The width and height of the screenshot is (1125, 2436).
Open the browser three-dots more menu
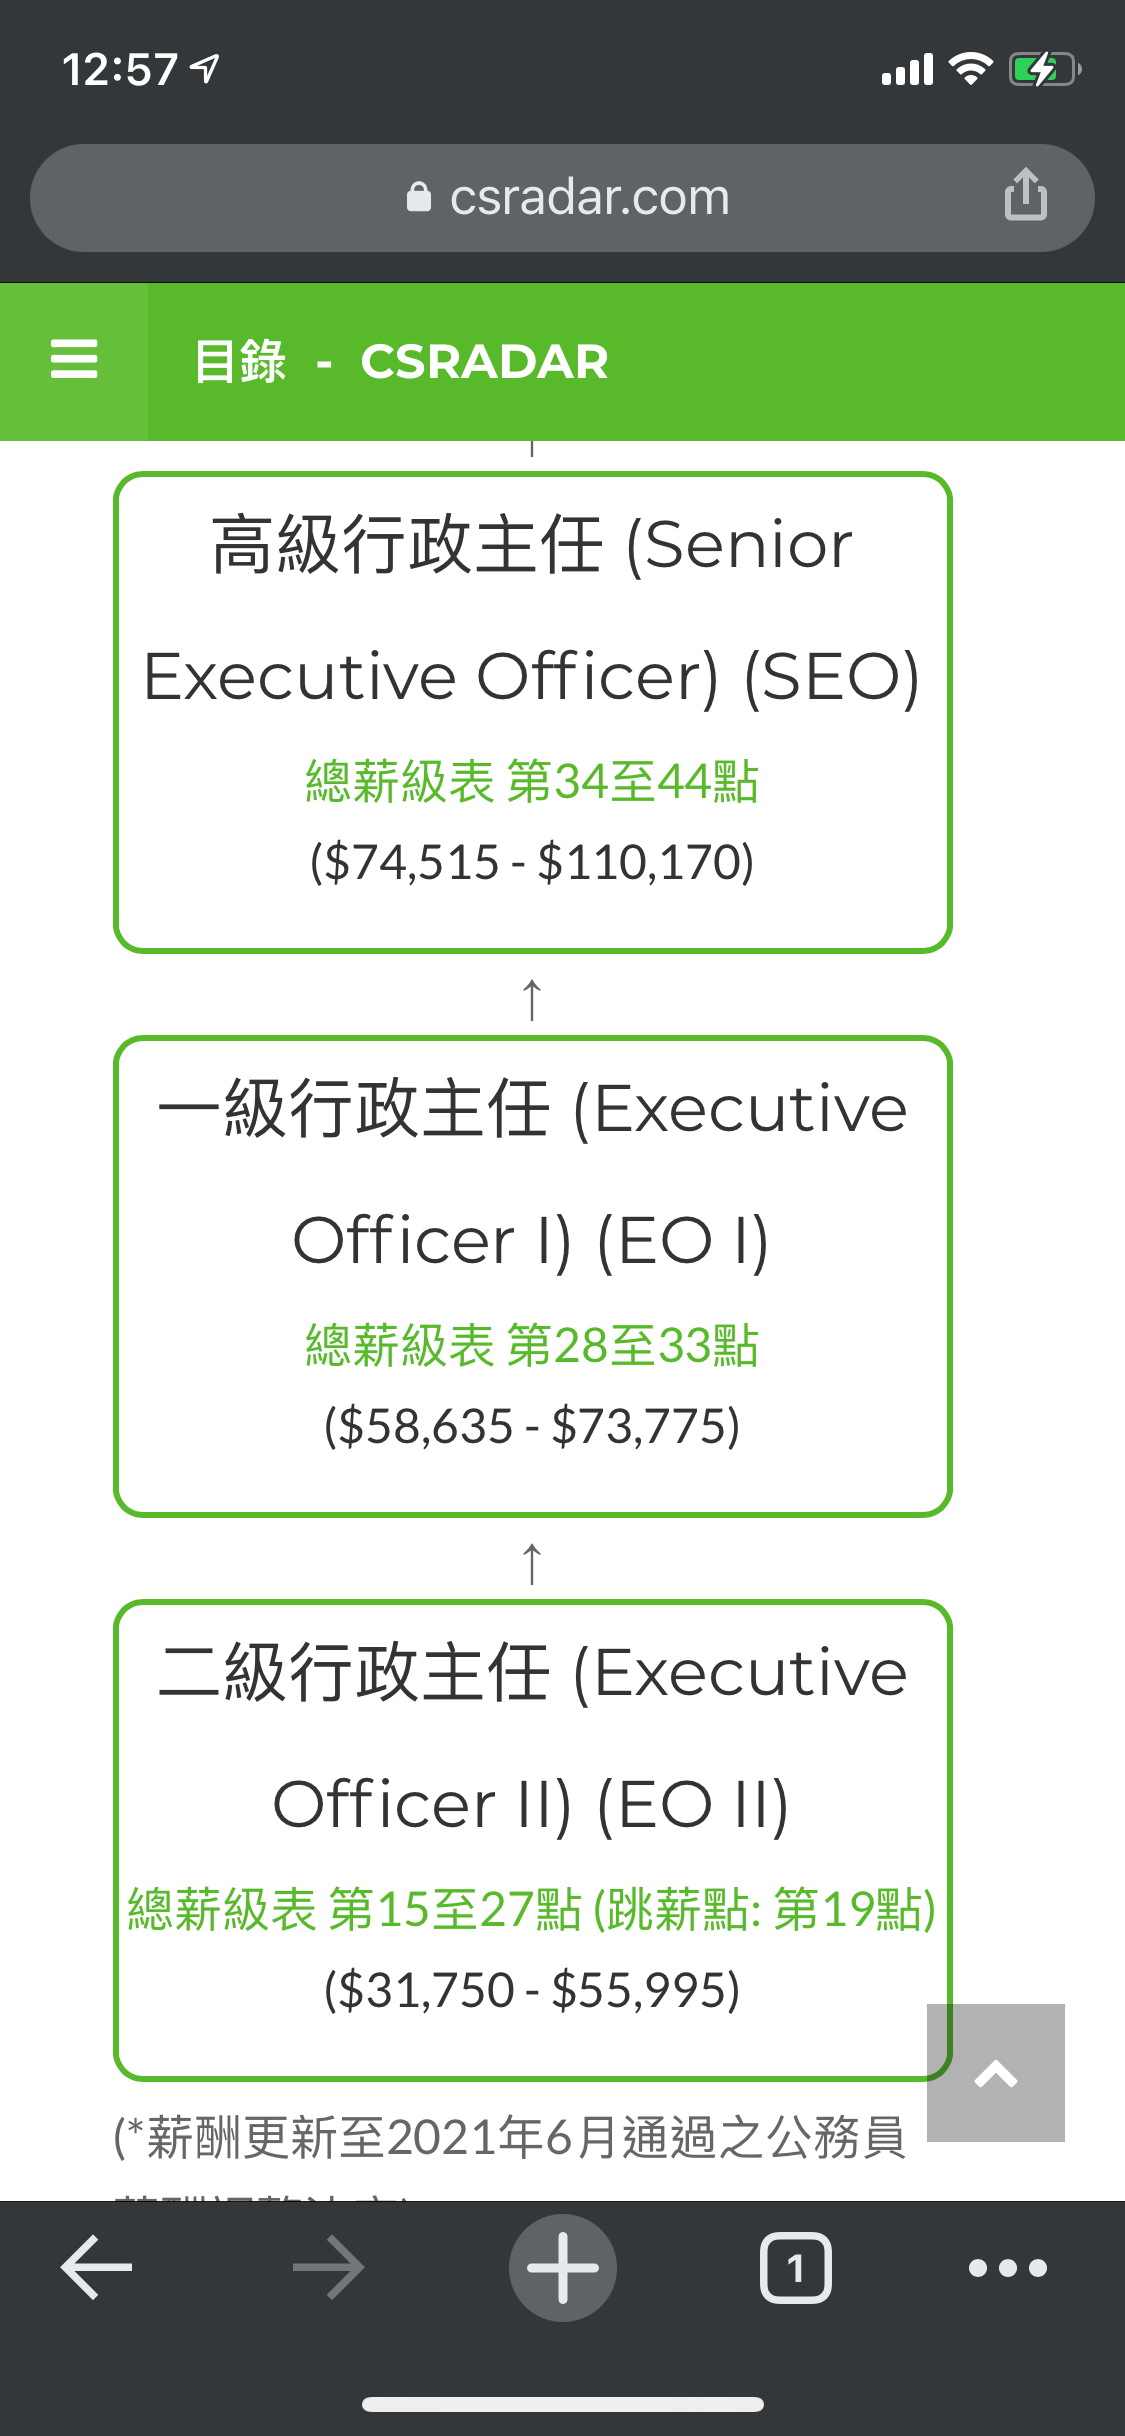click(x=1008, y=2267)
